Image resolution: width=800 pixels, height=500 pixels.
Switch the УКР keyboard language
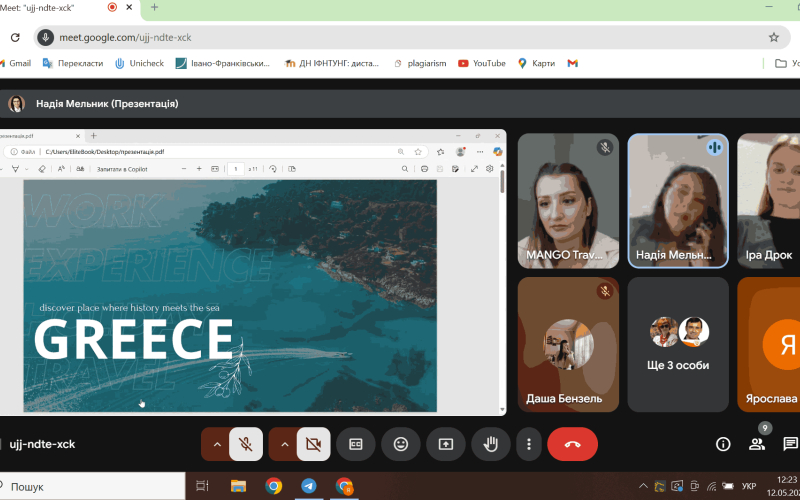[748, 486]
